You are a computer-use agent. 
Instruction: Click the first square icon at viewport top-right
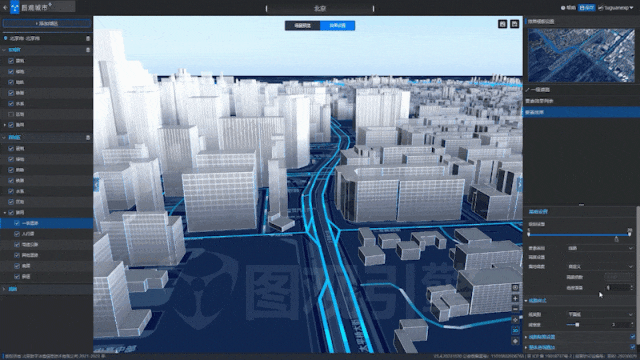click(502, 24)
